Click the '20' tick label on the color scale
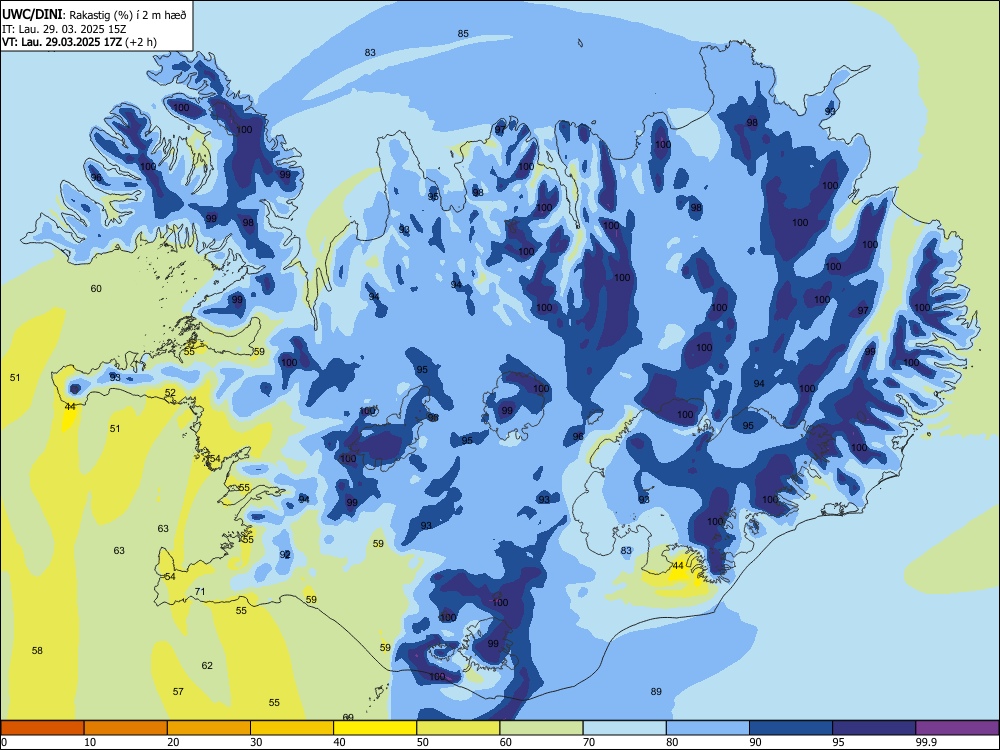This screenshot has width=1000, height=750. coord(173,742)
